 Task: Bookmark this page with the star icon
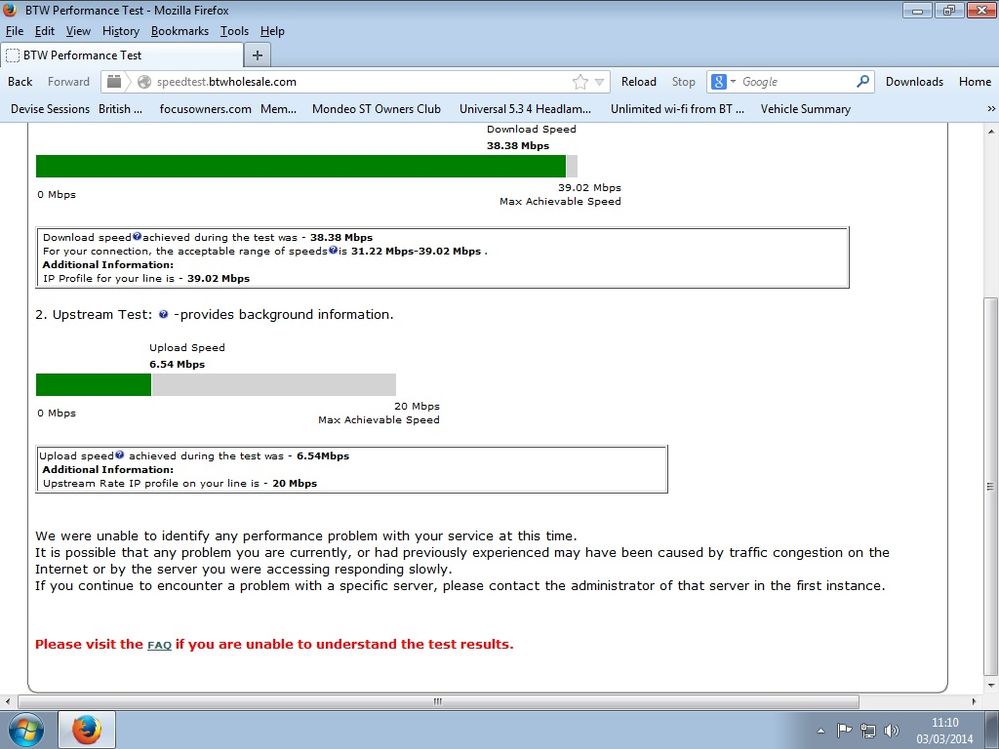[x=580, y=82]
